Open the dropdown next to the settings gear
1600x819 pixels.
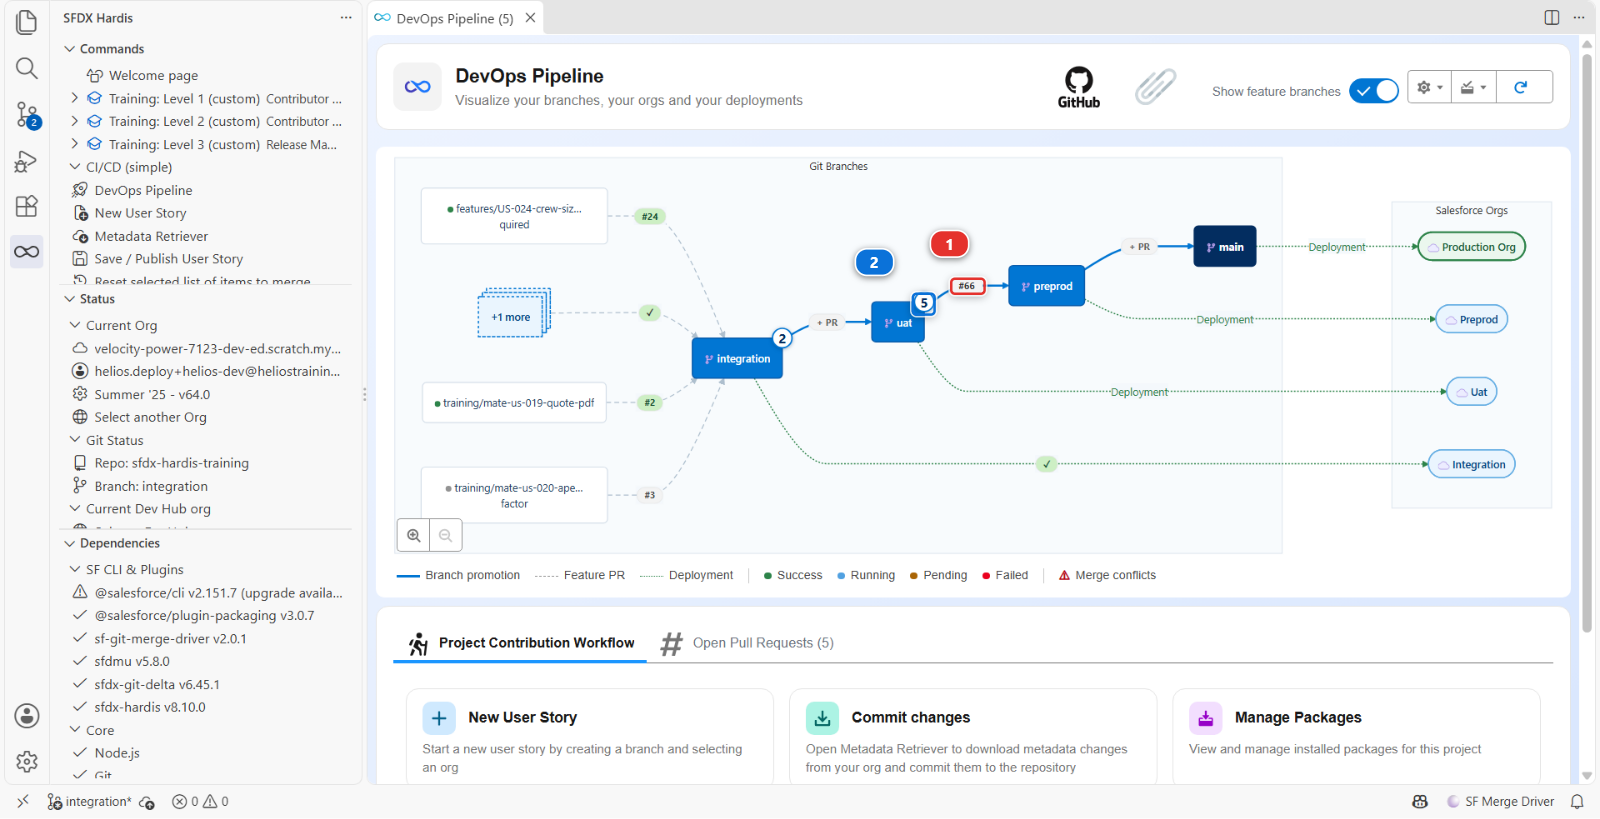coord(1473,87)
